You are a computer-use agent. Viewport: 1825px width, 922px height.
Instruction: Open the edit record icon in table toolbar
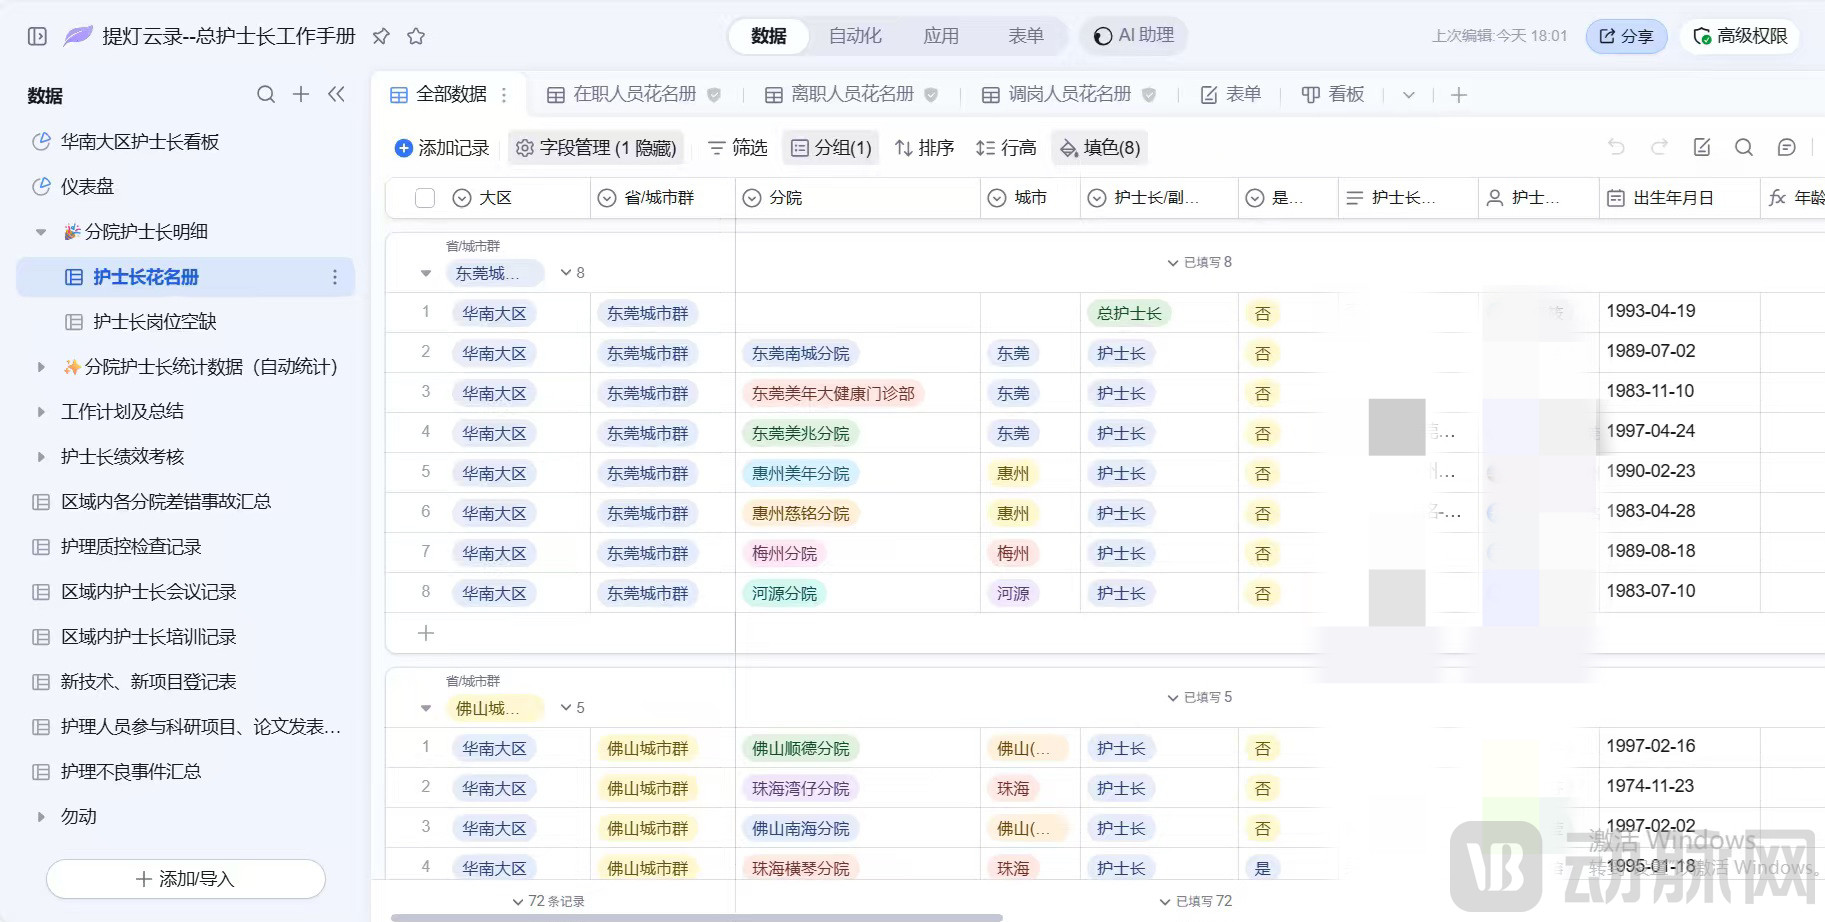[x=1703, y=147]
